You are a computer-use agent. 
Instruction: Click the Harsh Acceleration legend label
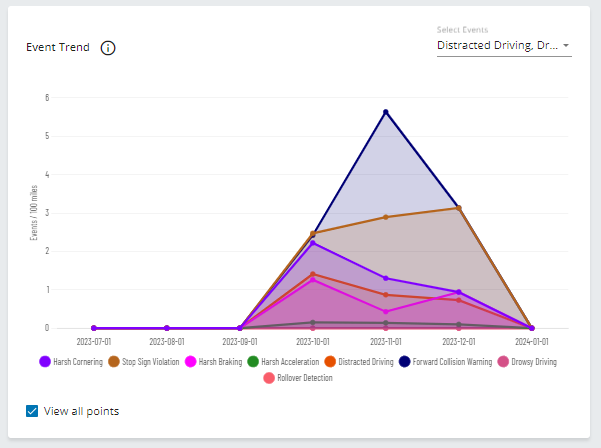[x=290, y=362]
